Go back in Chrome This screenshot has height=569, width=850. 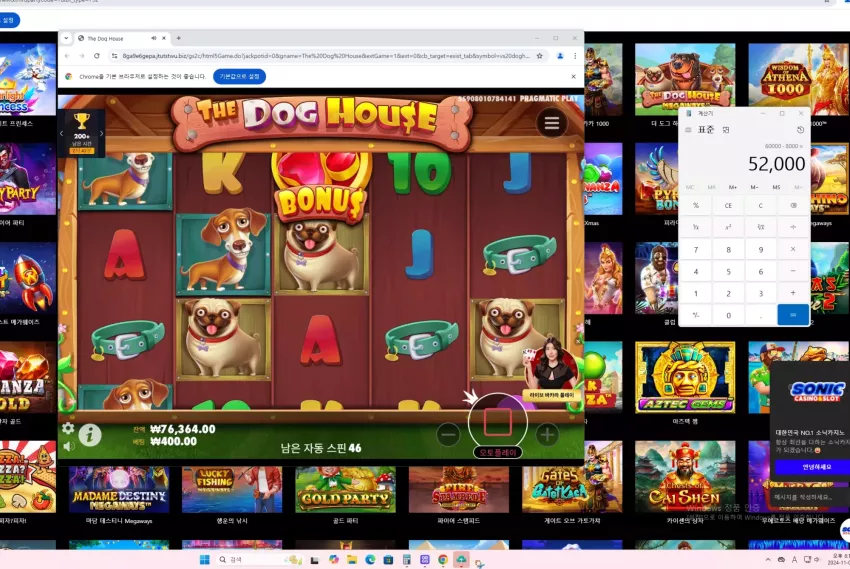click(67, 56)
